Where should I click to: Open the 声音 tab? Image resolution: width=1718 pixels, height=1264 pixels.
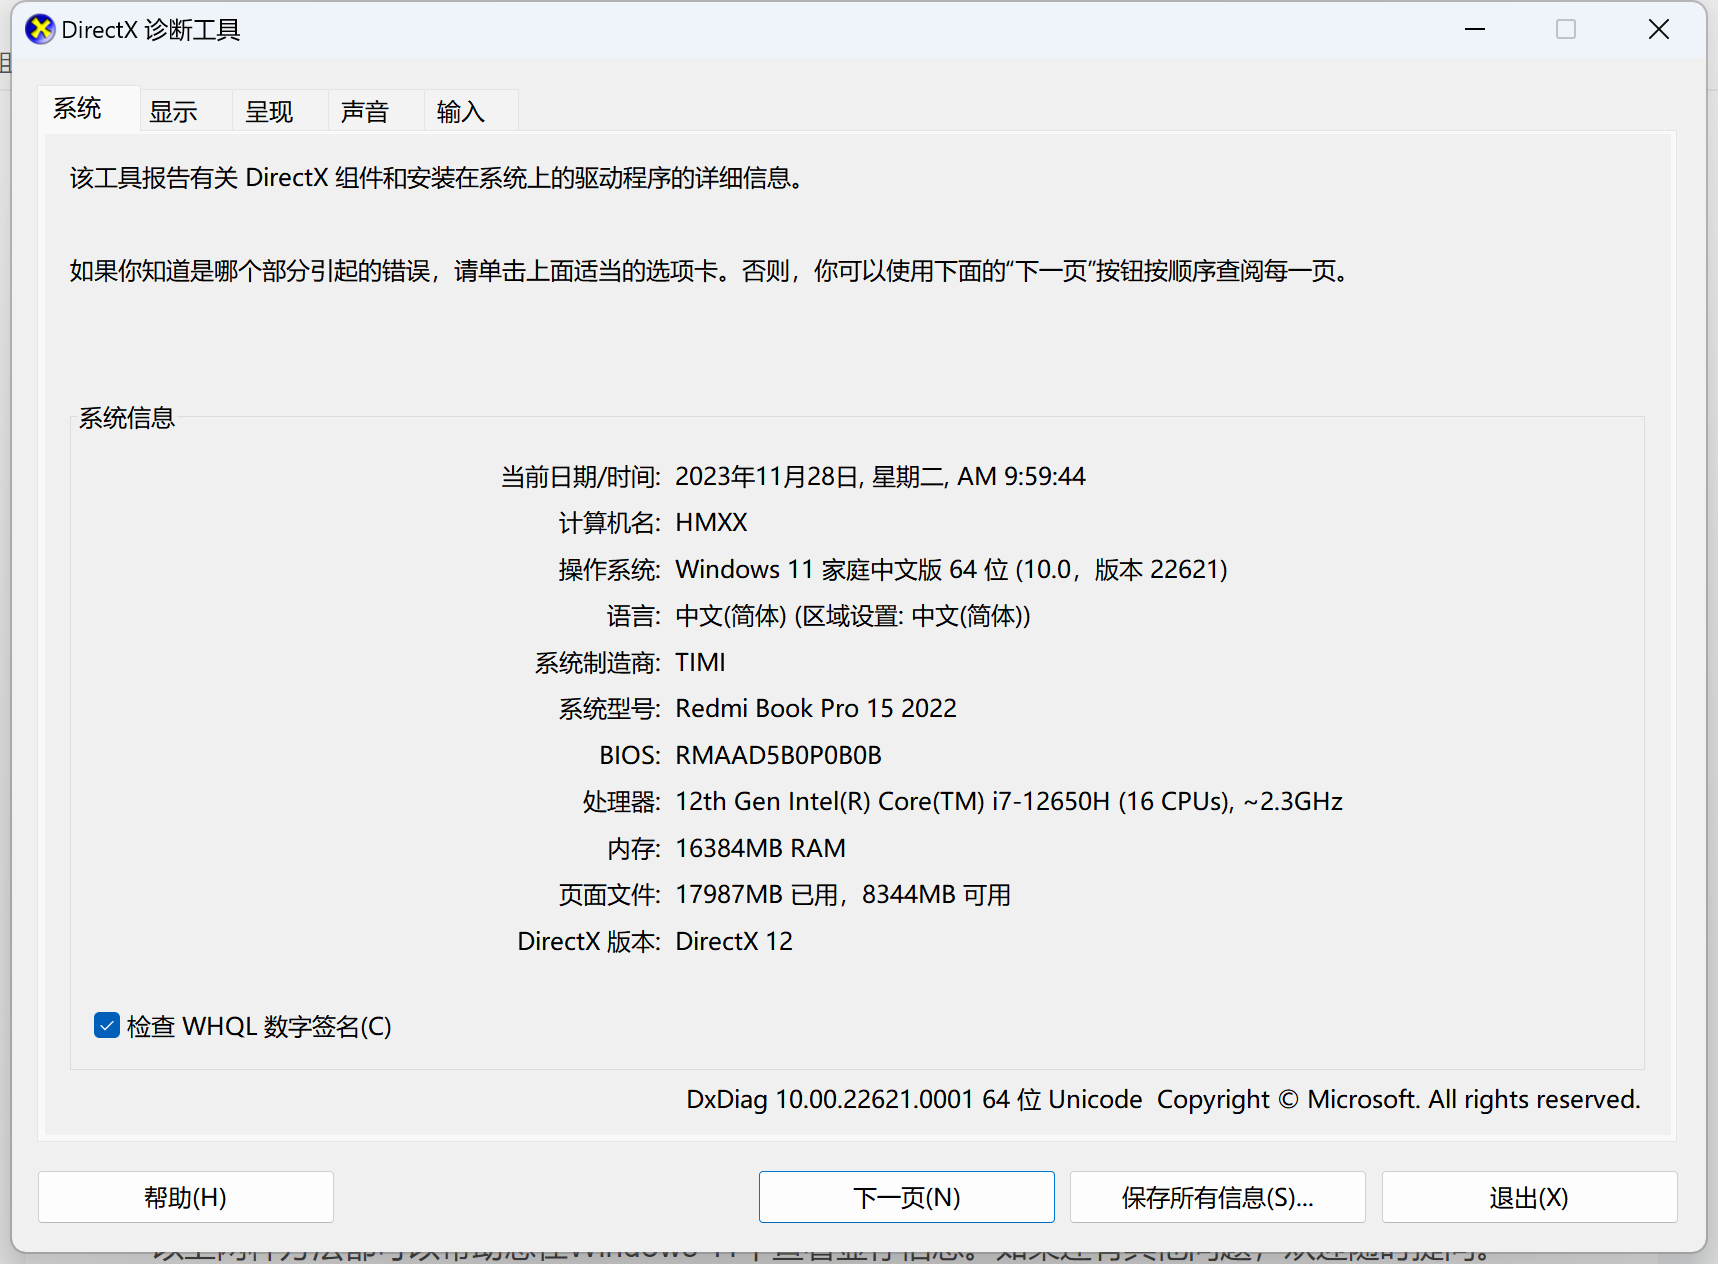(375, 111)
